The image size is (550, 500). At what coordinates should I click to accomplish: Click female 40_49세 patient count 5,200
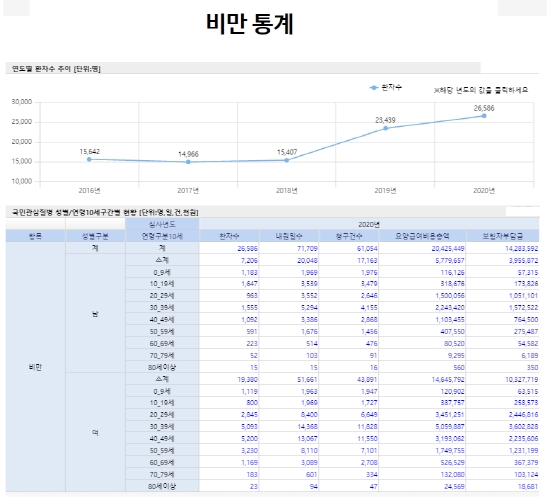point(249,439)
